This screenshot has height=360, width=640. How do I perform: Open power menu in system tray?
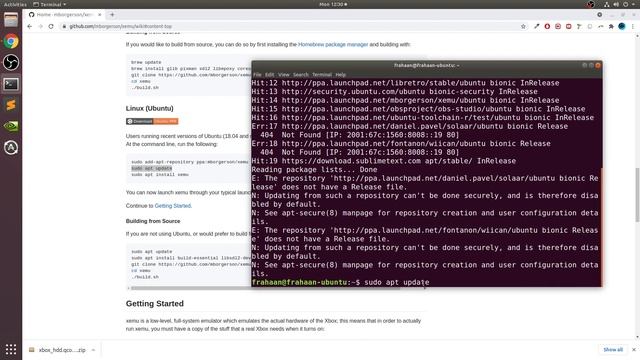point(626,4)
